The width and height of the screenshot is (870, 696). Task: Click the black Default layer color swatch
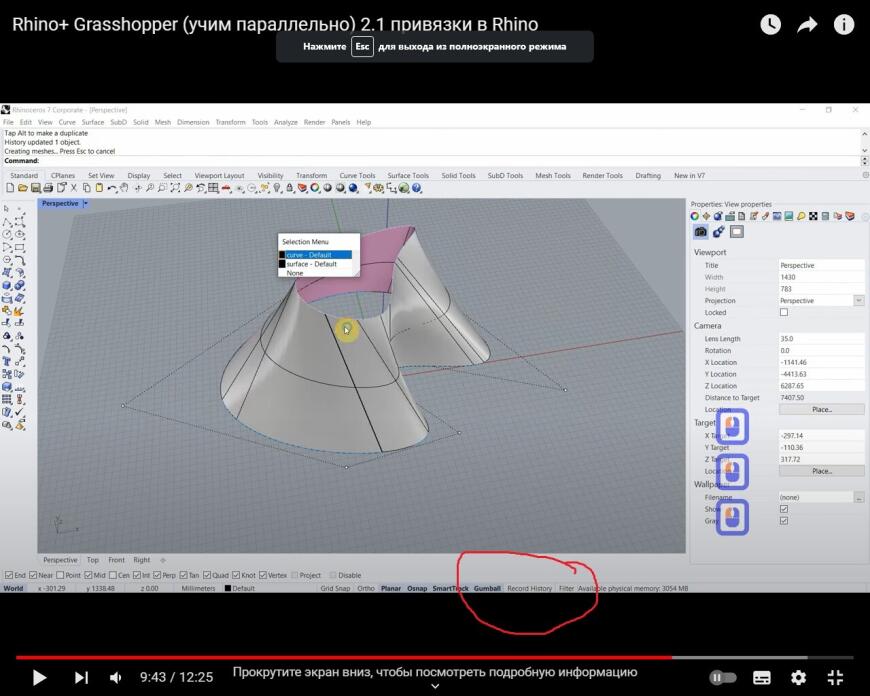click(x=227, y=588)
